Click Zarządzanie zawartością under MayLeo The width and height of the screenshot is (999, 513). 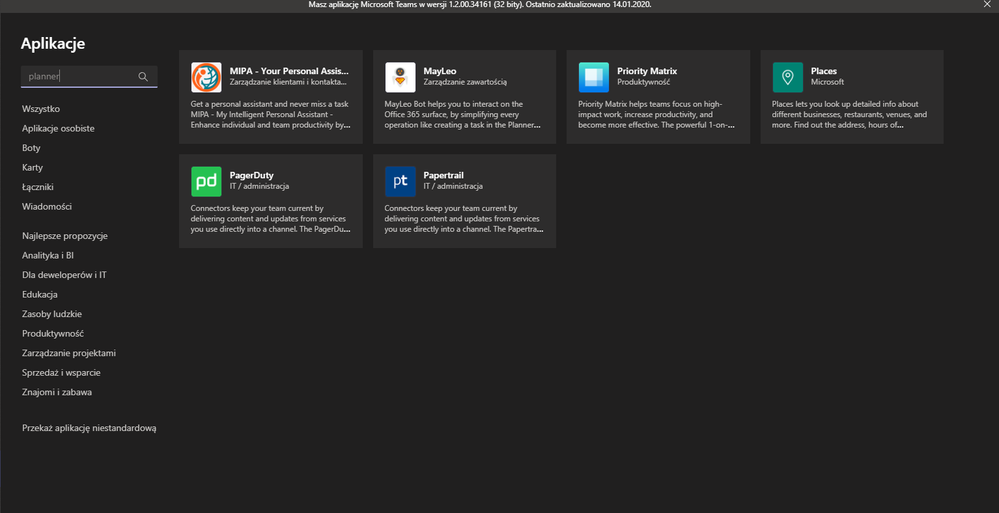465,82
